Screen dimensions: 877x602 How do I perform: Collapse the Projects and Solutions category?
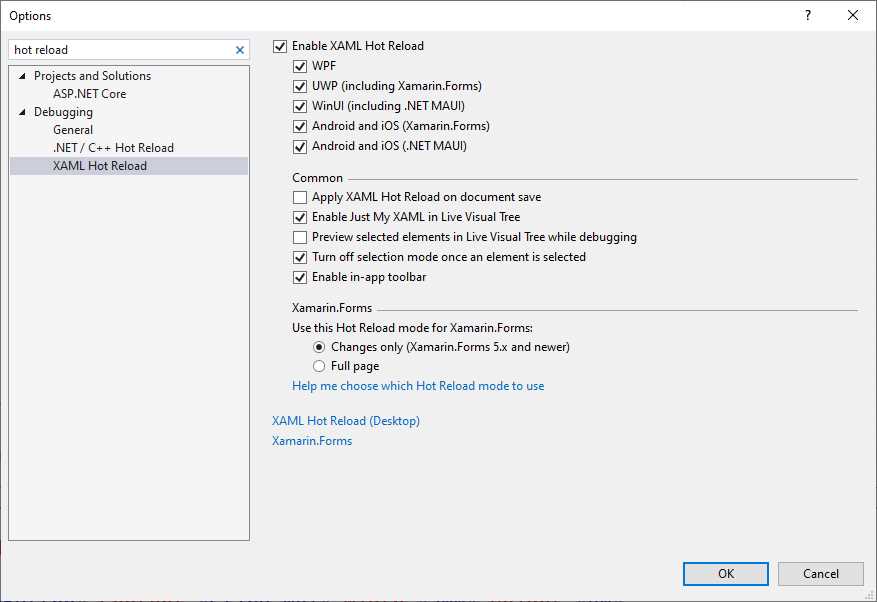[22, 75]
